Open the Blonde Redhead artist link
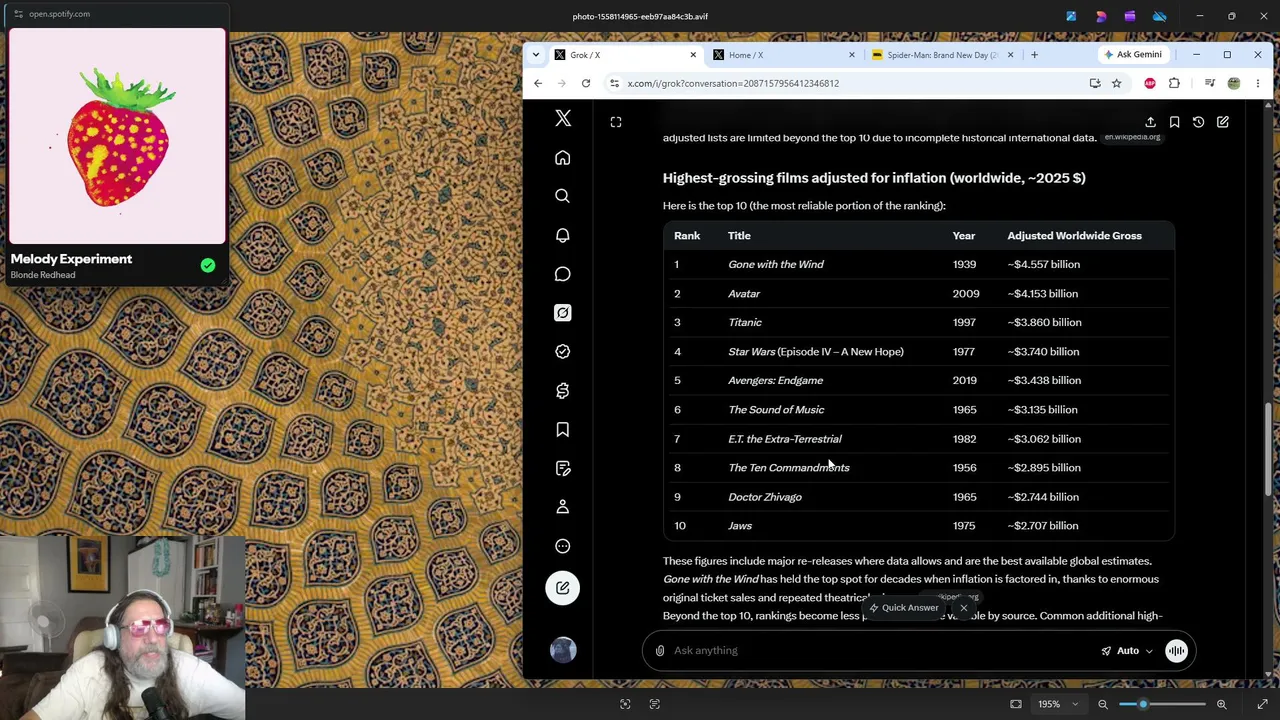1280x720 pixels. (x=43, y=275)
